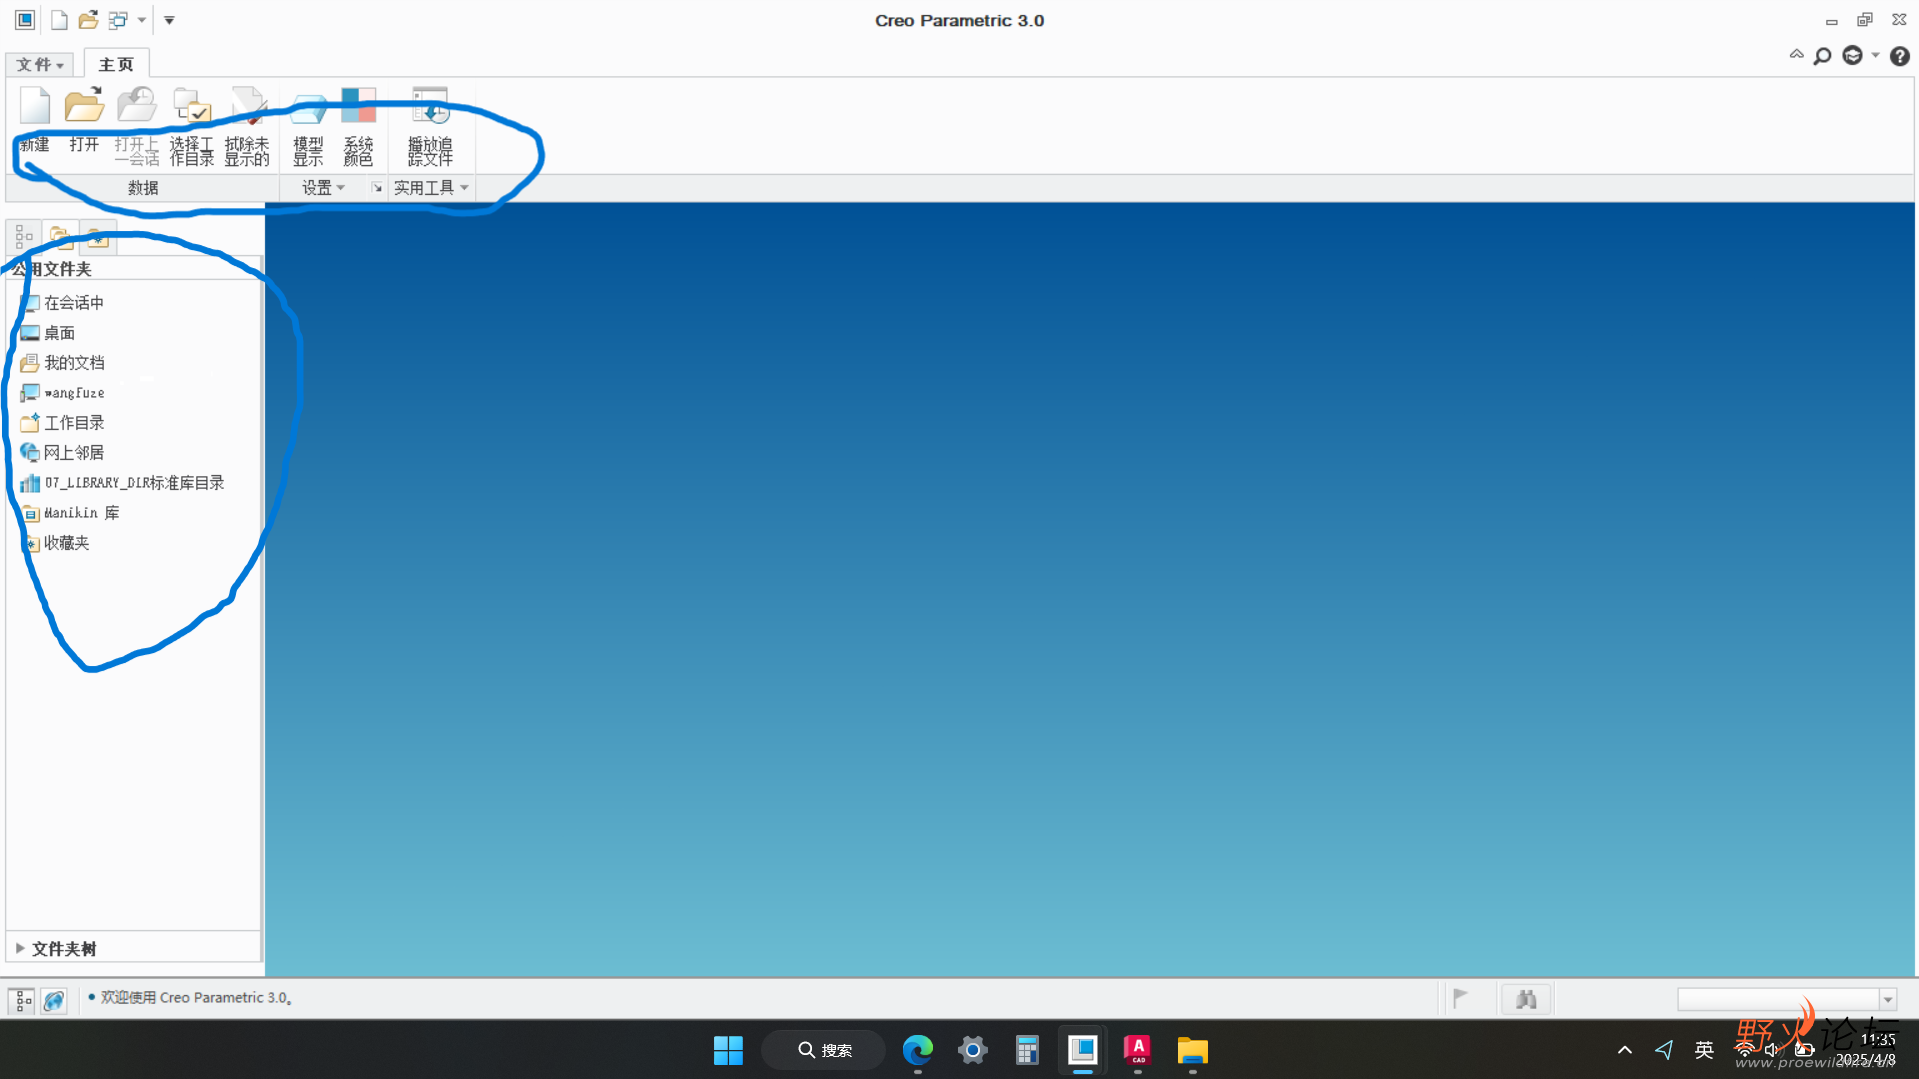Open Settings gear app from taskbar
The image size is (1919, 1079).
click(x=972, y=1050)
